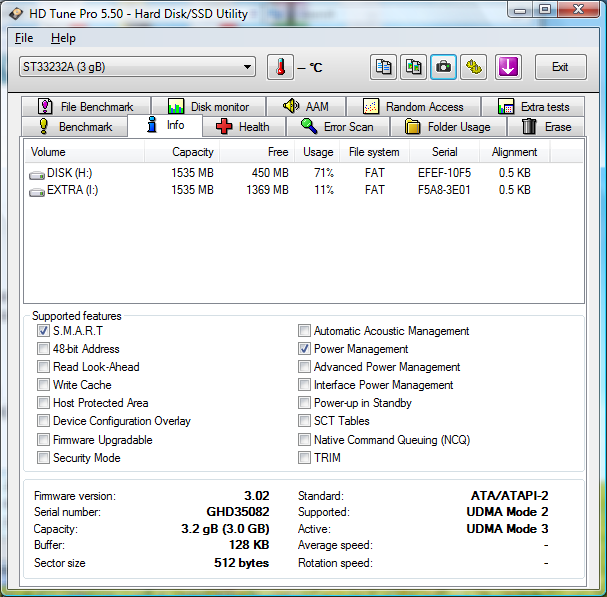Toggle the Read Look-Ahead checkbox

pyautogui.click(x=43, y=367)
